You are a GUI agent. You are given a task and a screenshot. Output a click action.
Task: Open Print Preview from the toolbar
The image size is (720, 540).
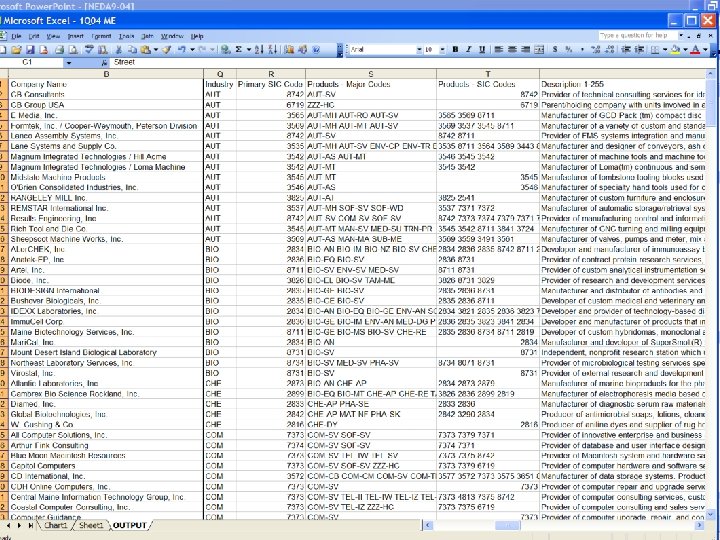(73, 50)
